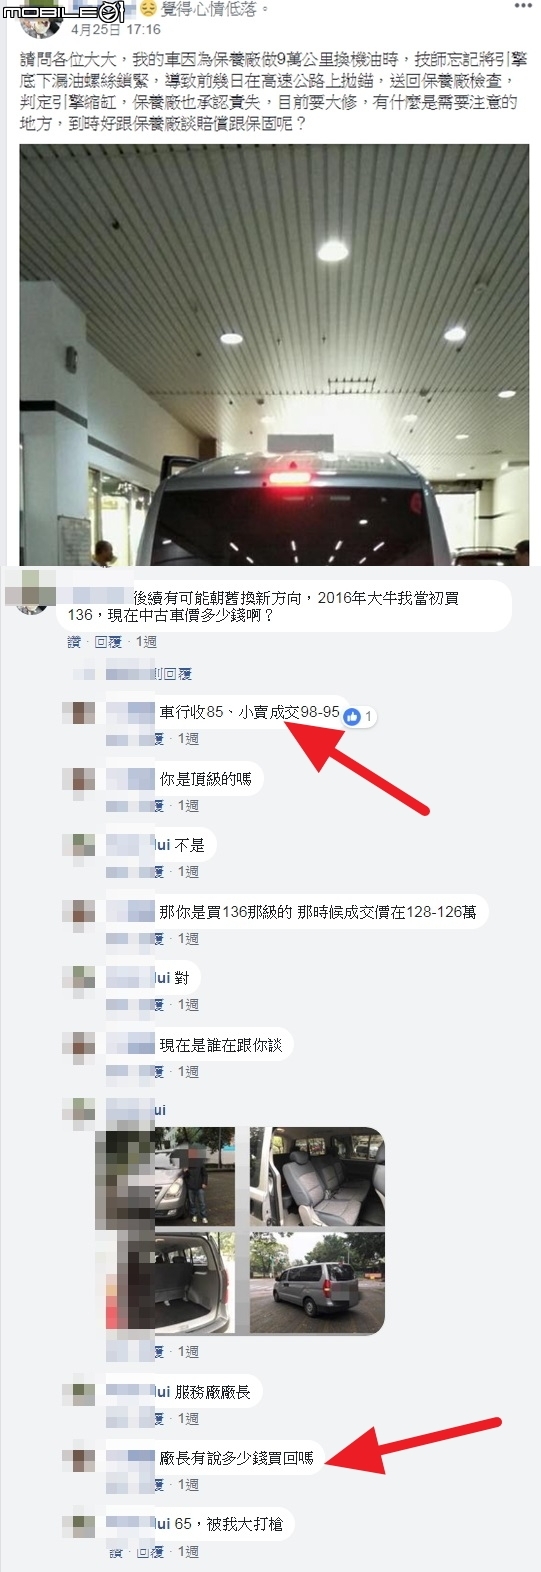Click avatar beside the 現在是誰在跟你談 comment
This screenshot has width=541, height=1572.
[x=79, y=1046]
